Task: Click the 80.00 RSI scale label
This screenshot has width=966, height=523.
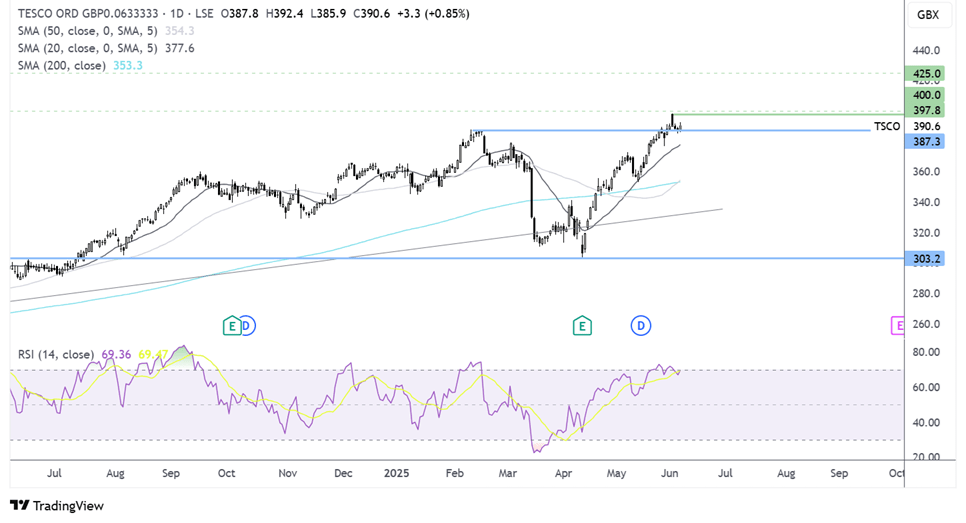Action: click(x=927, y=352)
